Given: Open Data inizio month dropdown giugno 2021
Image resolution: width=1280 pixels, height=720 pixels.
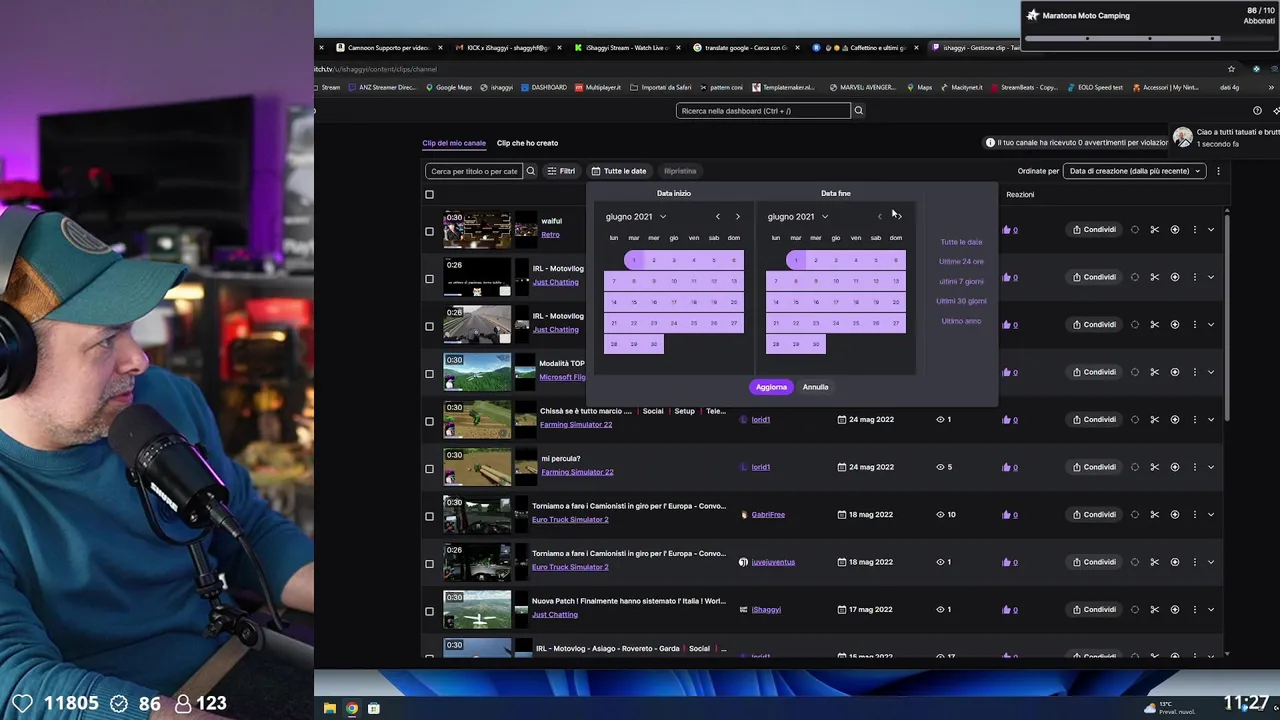Looking at the screenshot, I should (x=635, y=216).
